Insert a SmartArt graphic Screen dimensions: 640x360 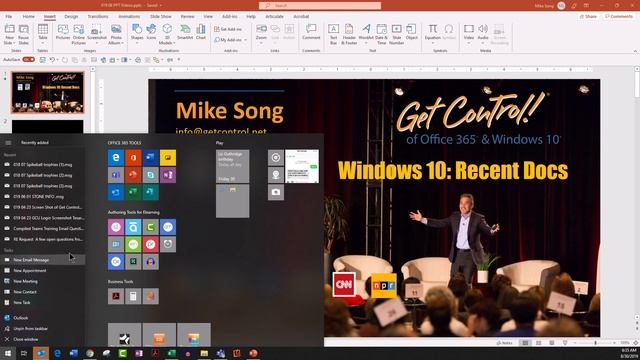(x=185, y=33)
